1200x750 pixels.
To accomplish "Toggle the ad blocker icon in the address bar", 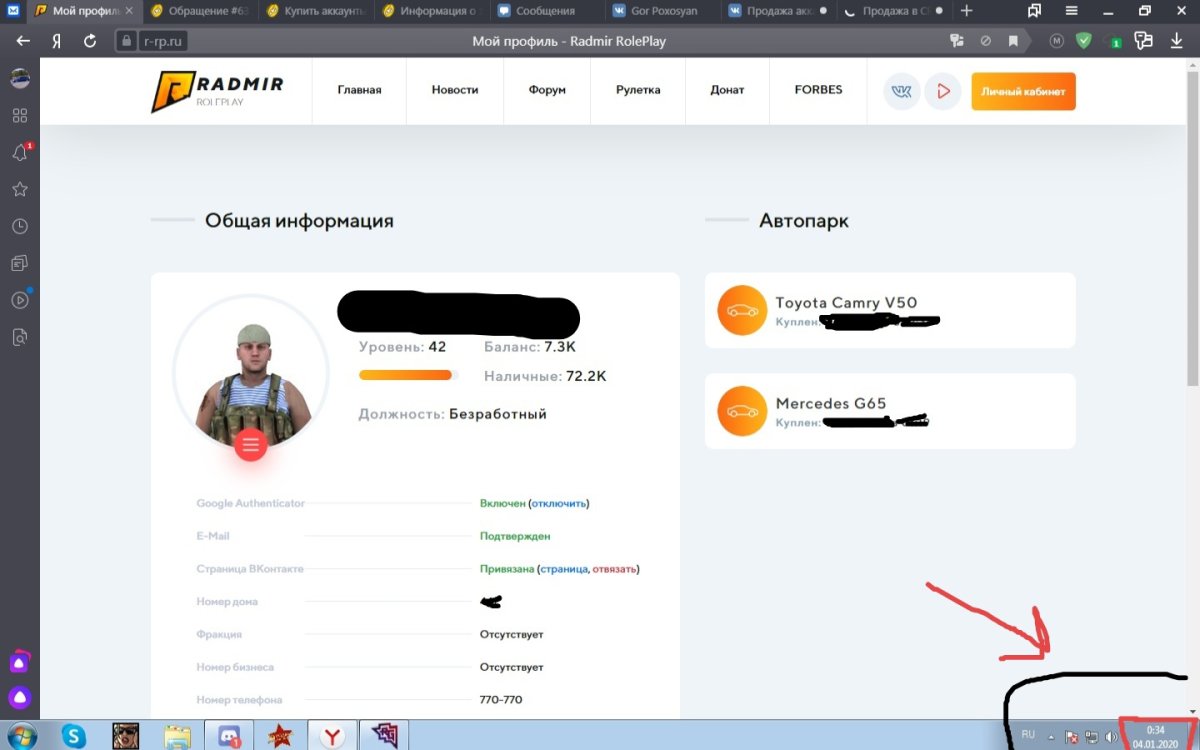I will point(984,42).
